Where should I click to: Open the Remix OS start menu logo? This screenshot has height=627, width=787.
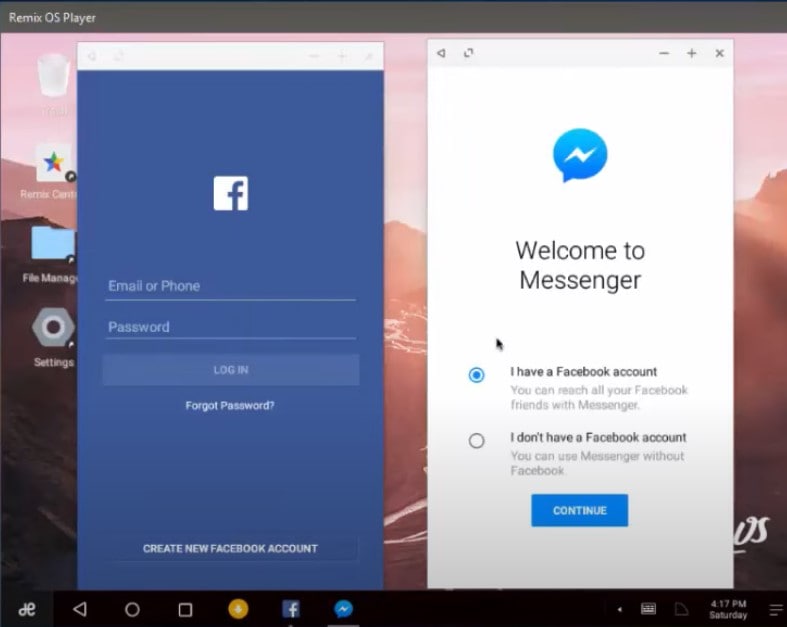(x=27, y=609)
